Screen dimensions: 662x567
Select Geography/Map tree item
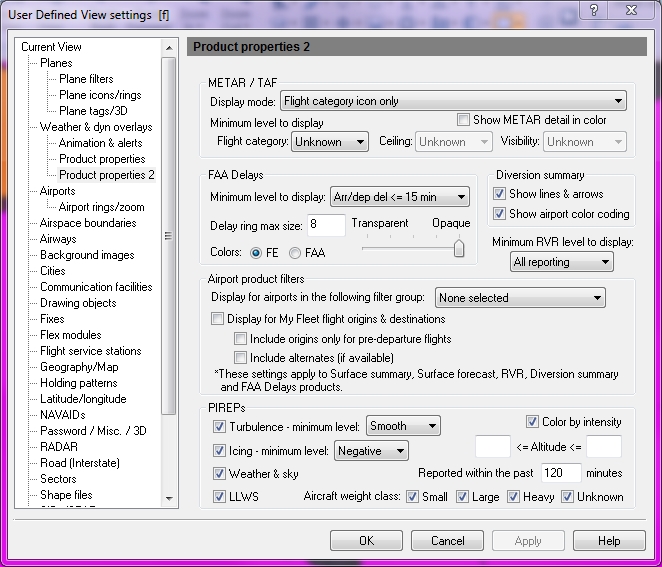pos(79,367)
